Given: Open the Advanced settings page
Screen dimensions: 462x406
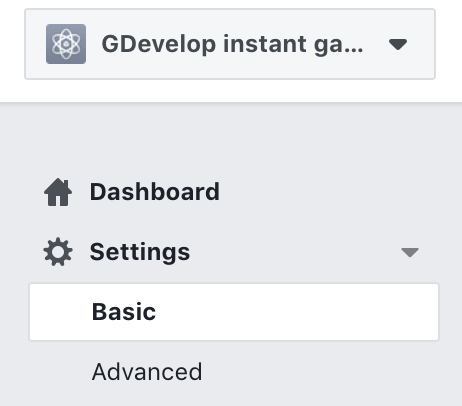Looking at the screenshot, I should (147, 372).
